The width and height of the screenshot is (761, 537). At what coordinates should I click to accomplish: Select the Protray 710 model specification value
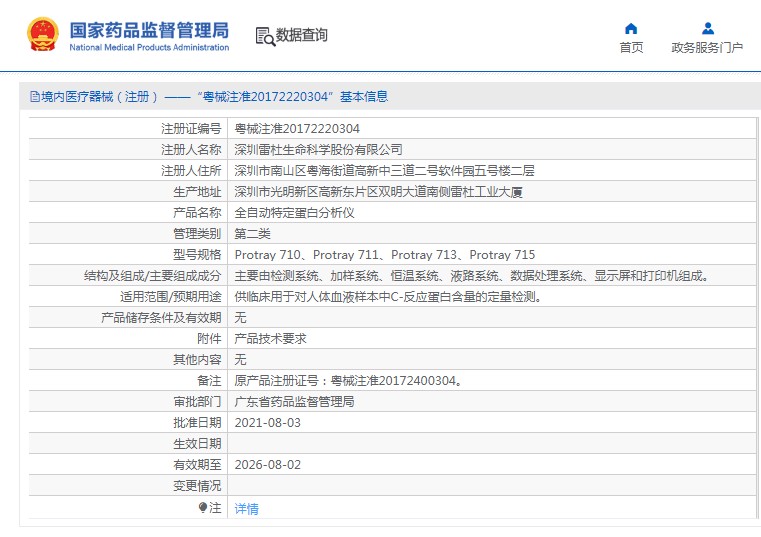tap(385, 255)
